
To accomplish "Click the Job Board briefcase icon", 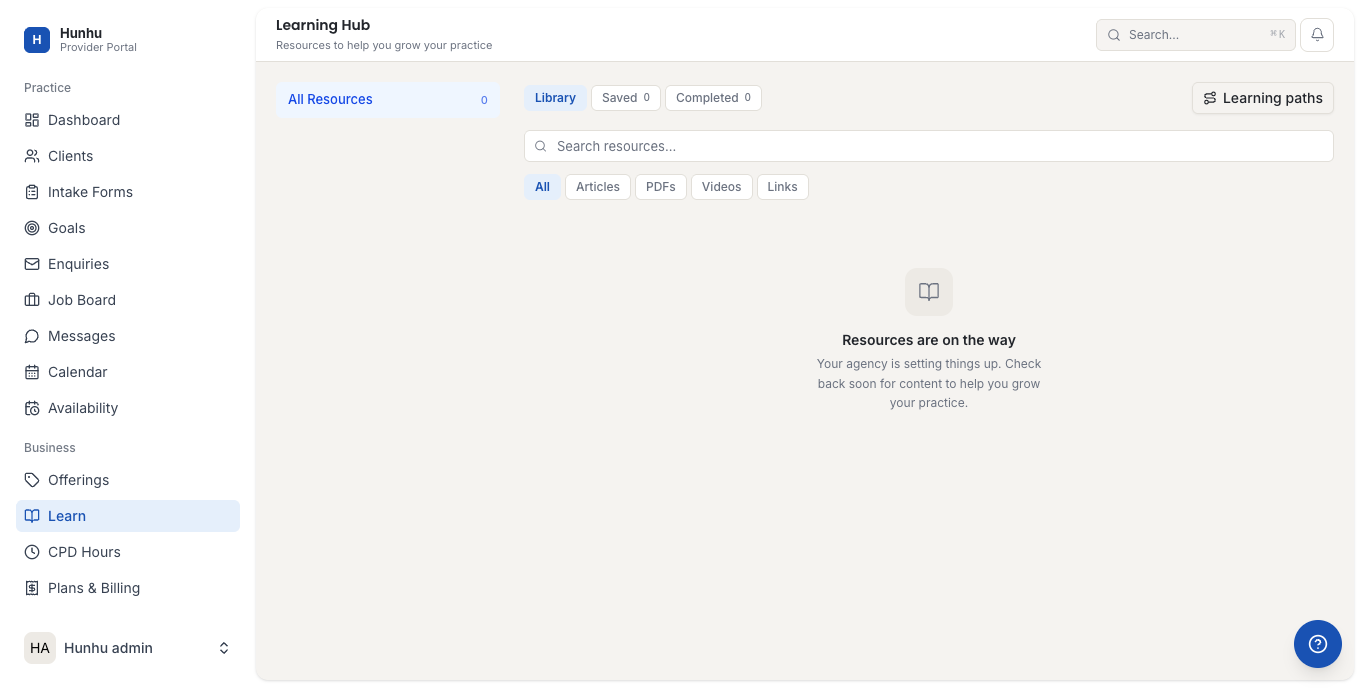I will (32, 300).
